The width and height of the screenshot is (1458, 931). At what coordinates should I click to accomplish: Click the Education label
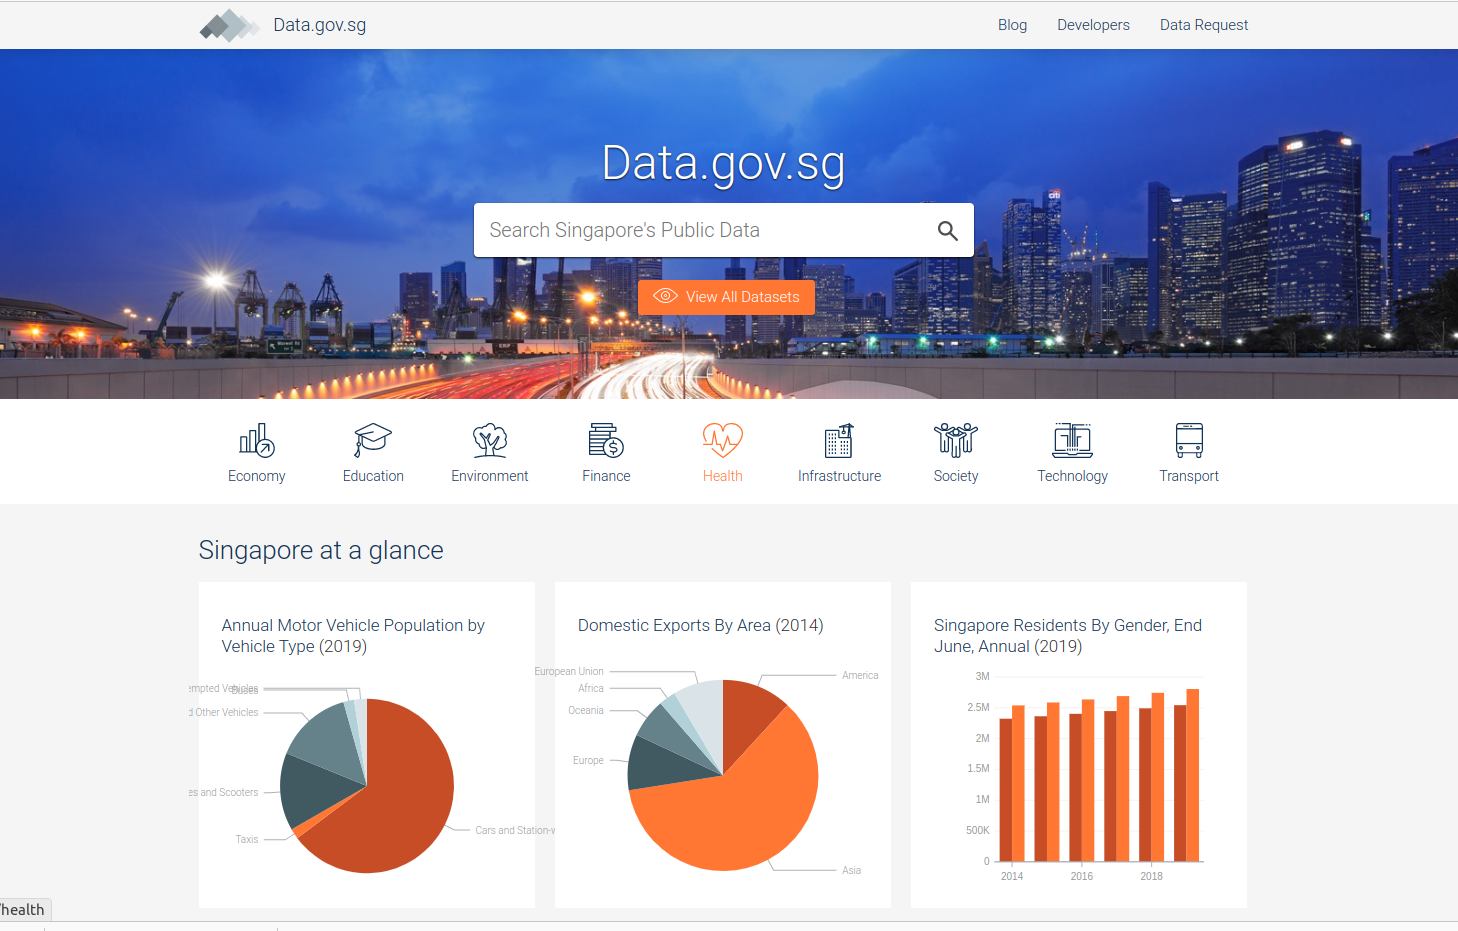(x=373, y=476)
